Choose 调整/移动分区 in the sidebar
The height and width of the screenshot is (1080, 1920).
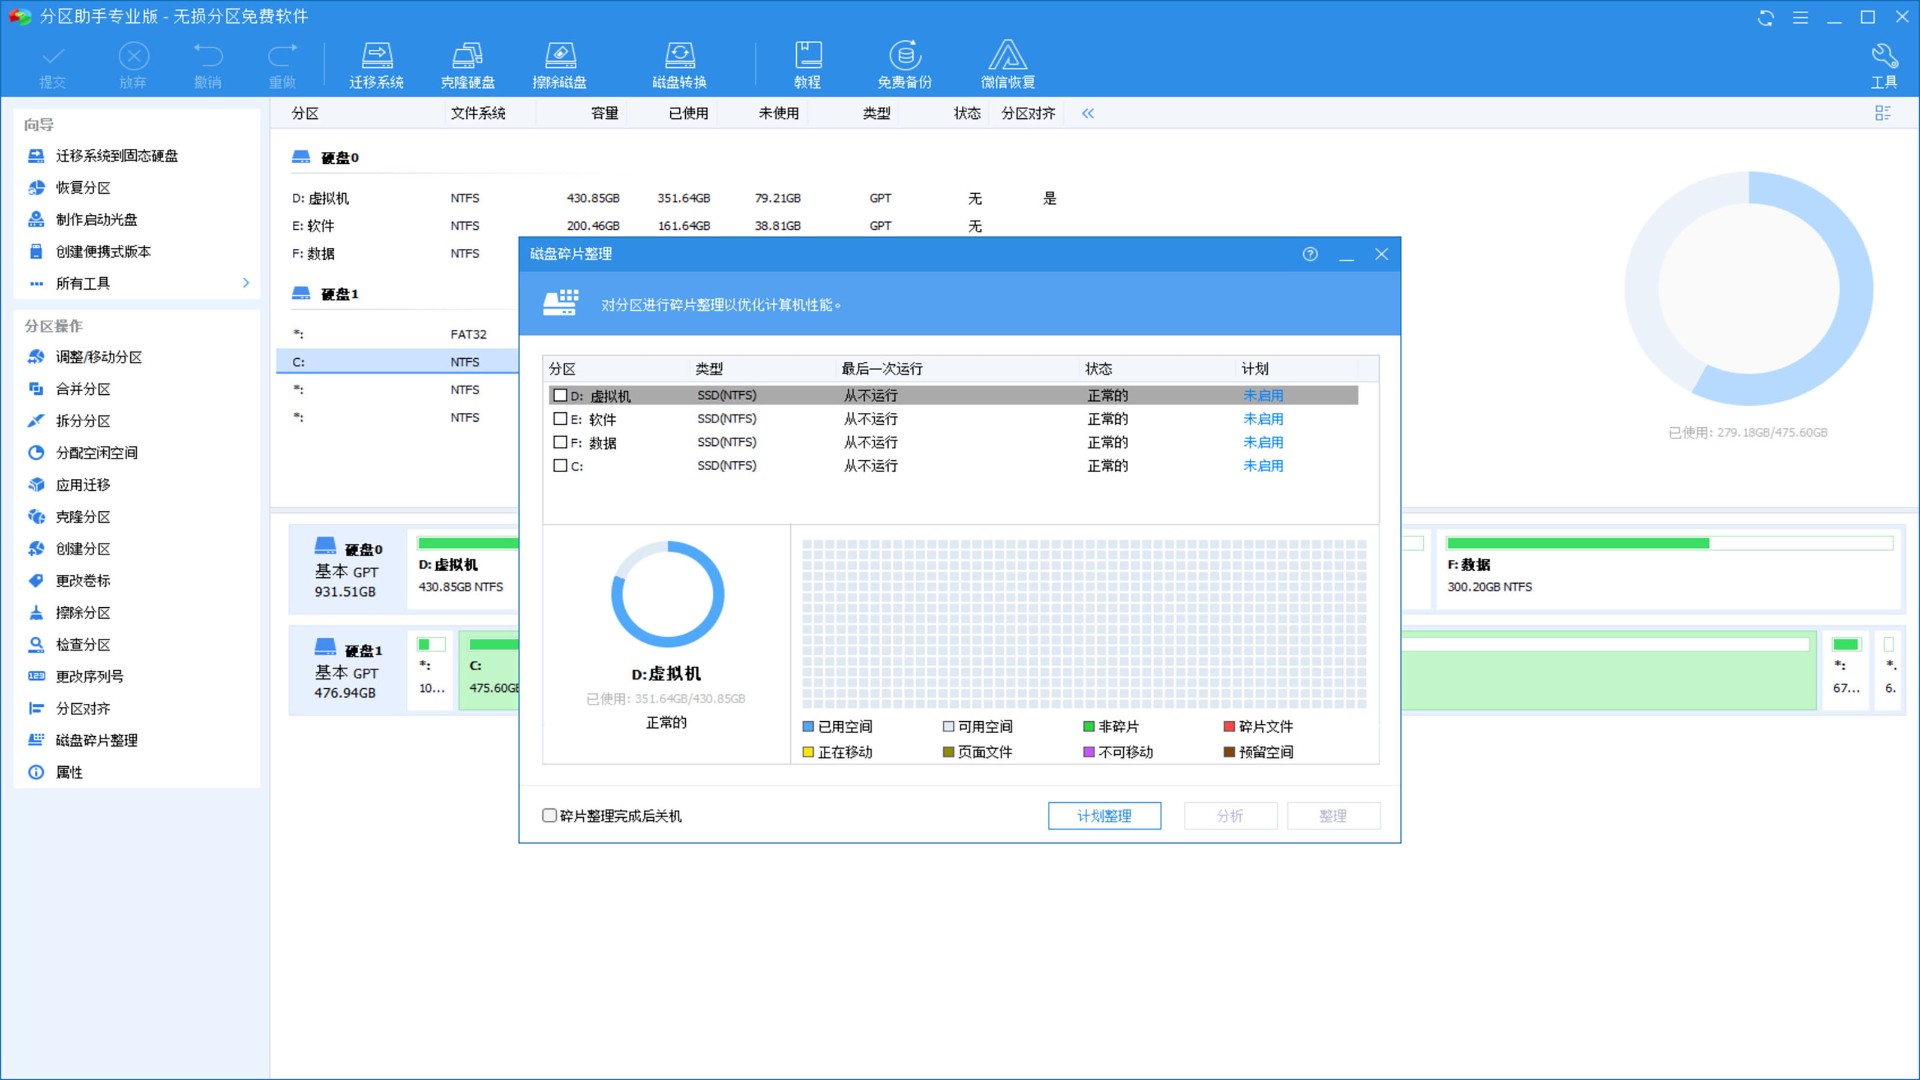[98, 357]
